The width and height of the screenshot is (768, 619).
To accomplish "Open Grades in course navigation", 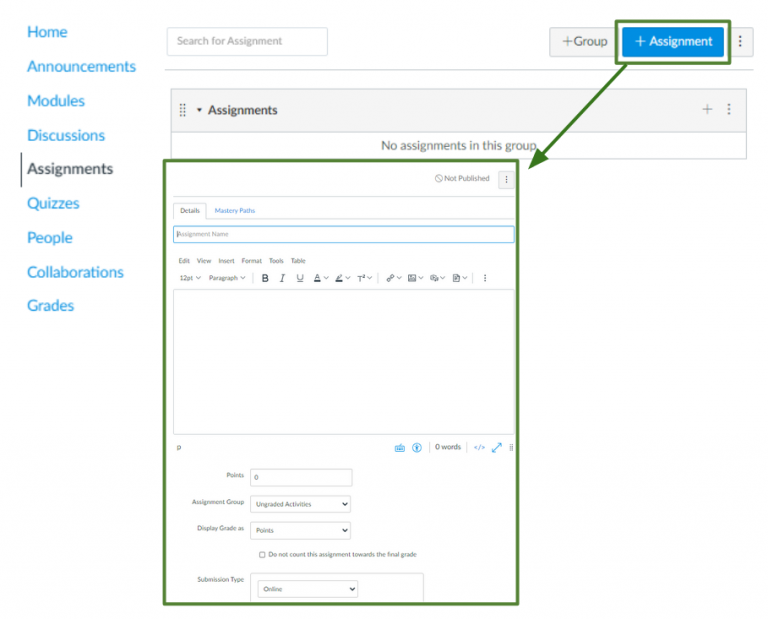I will [x=50, y=306].
